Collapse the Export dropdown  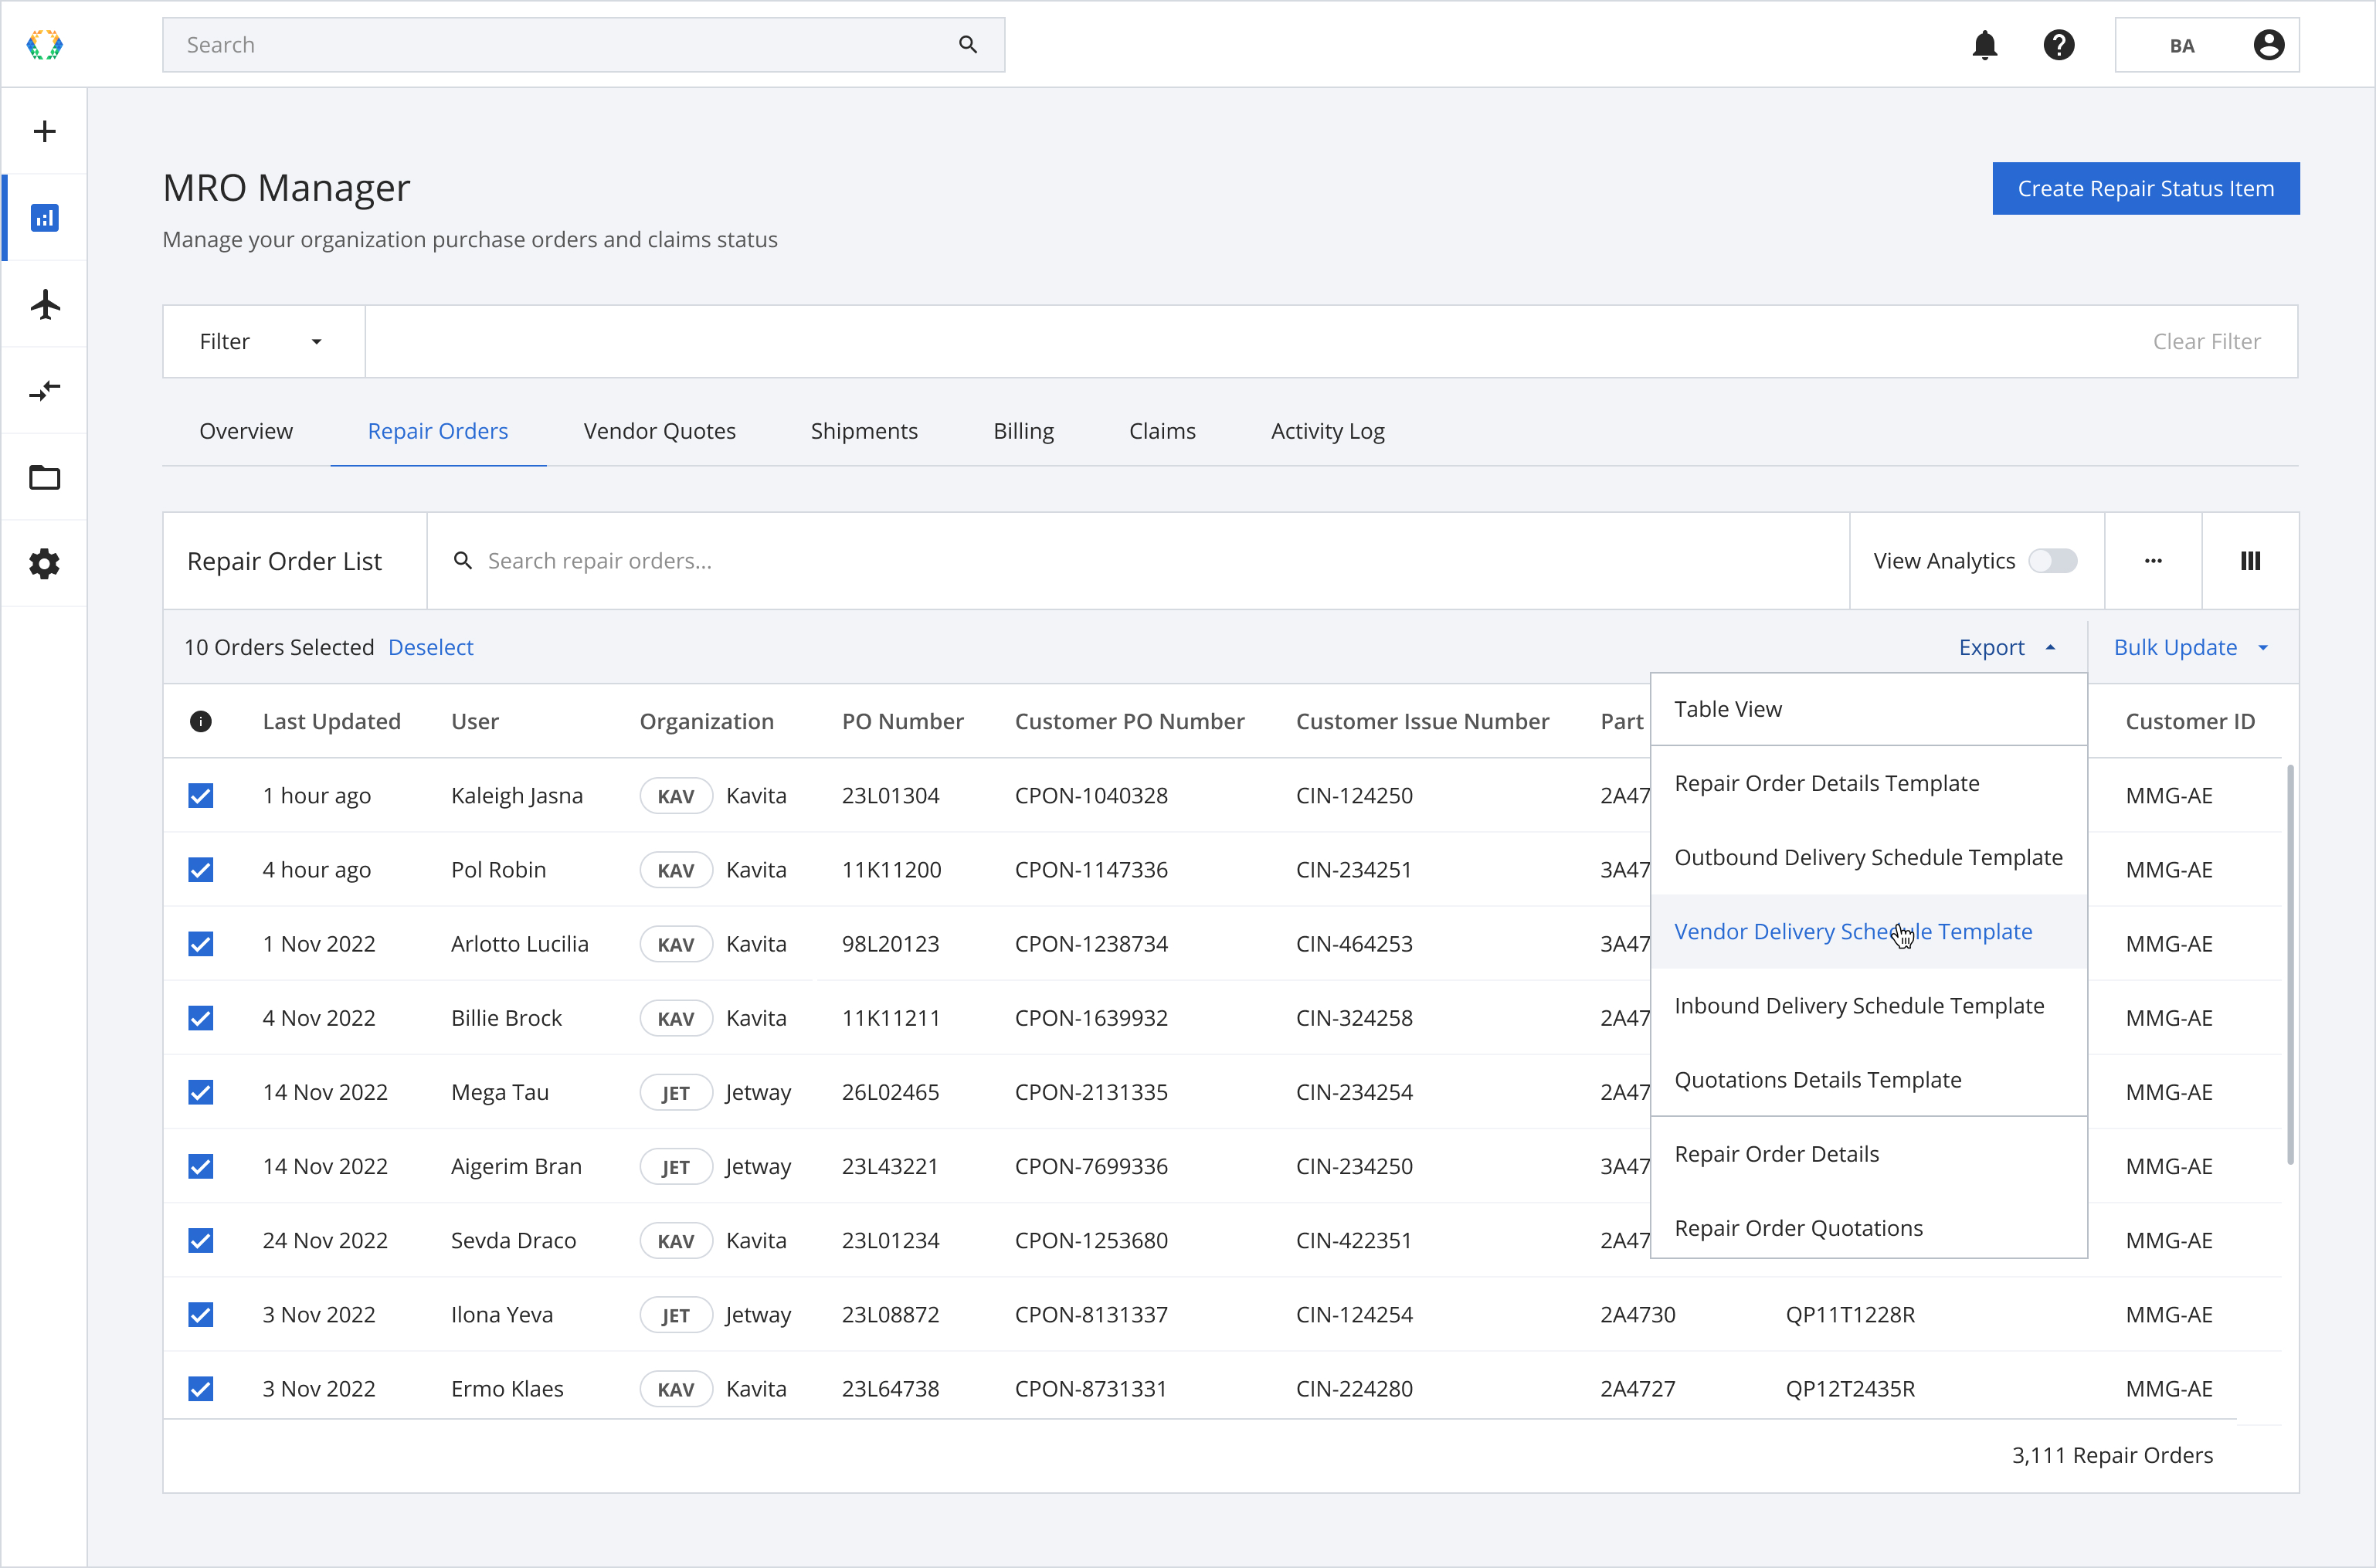point(2007,647)
